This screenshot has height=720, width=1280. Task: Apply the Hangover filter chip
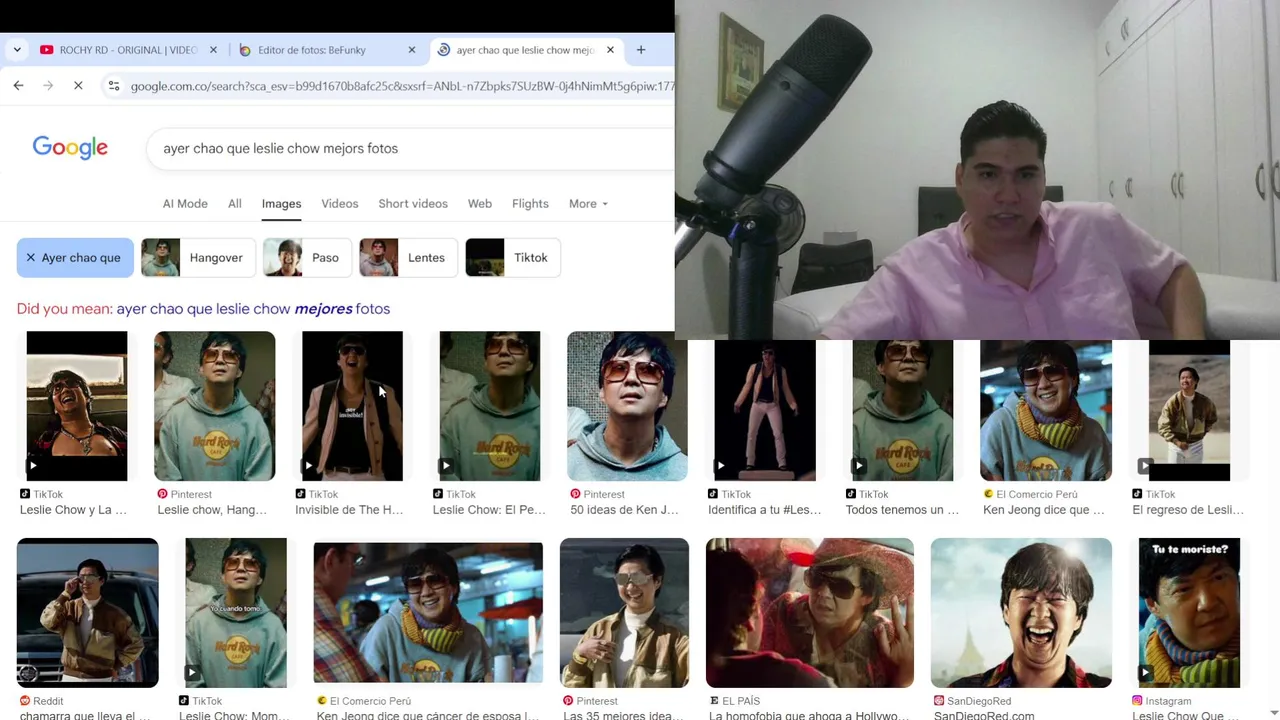click(x=198, y=258)
